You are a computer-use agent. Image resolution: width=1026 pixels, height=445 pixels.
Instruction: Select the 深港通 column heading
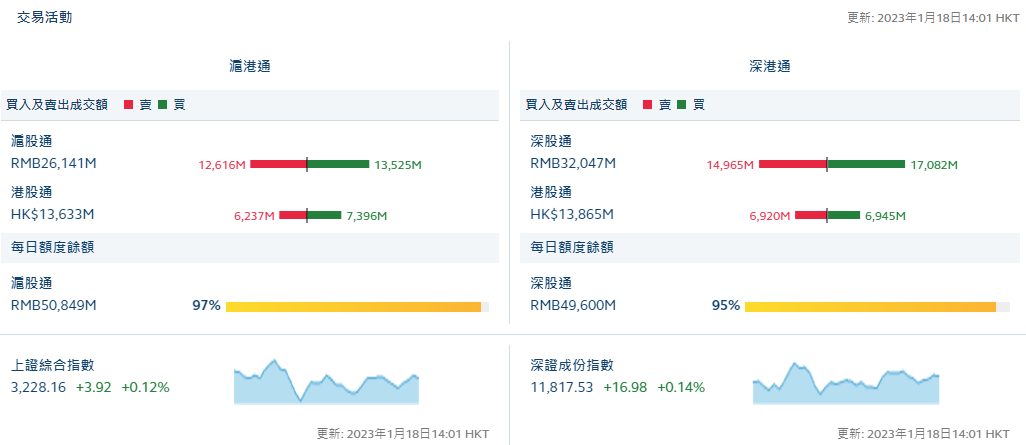click(769, 66)
